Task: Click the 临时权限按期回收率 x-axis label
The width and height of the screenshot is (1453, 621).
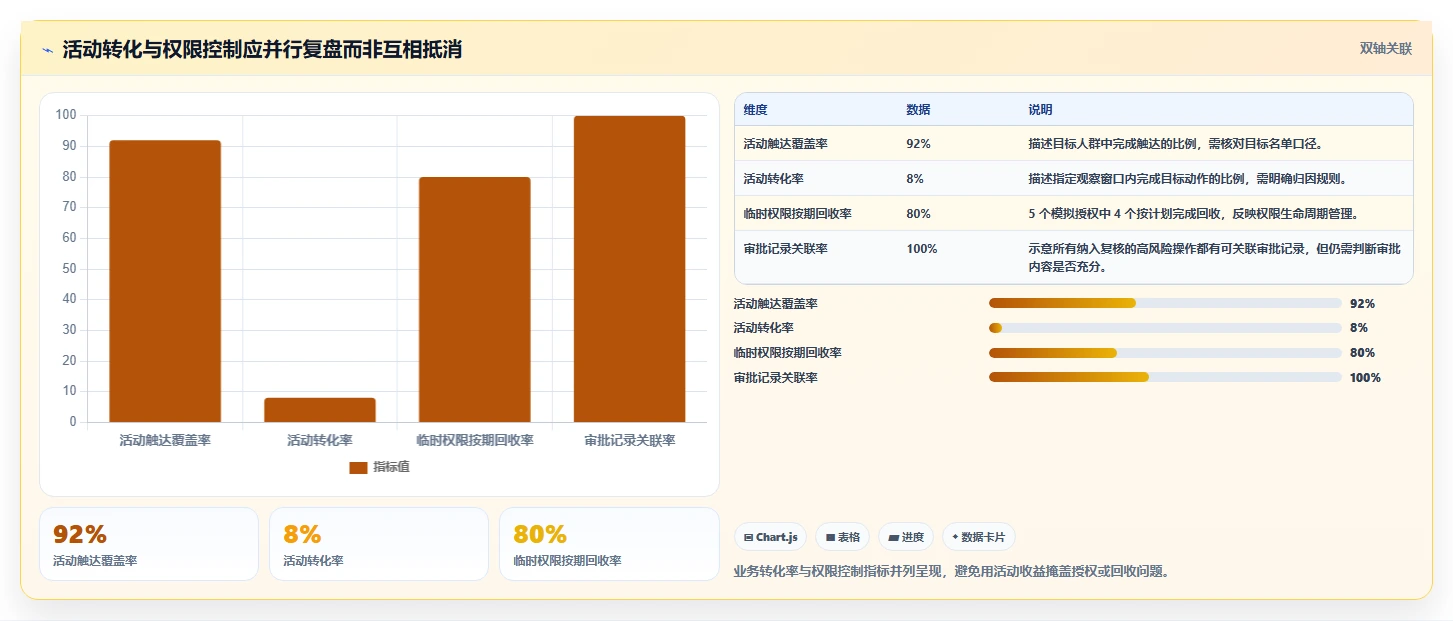Action: pyautogui.click(x=475, y=440)
